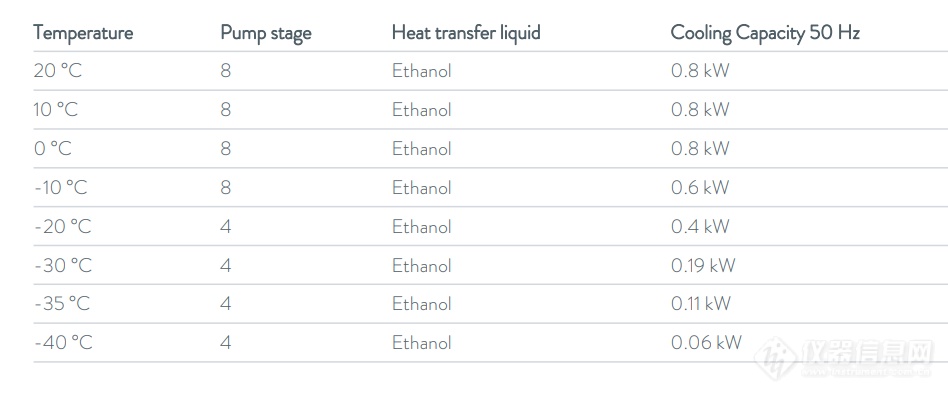Select the Heat transfer liquid header
This screenshot has height=394, width=948.
coord(466,33)
